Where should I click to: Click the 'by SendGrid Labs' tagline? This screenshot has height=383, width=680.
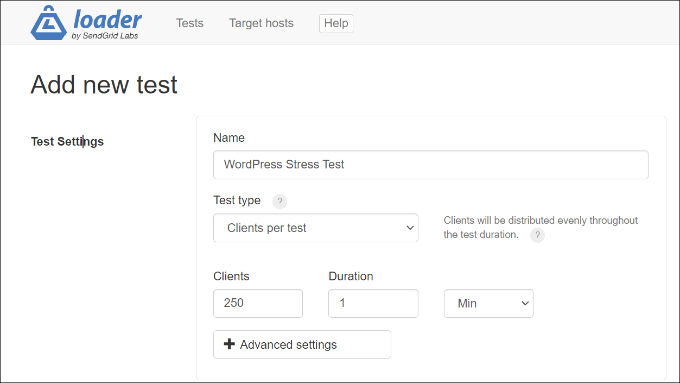pos(105,36)
